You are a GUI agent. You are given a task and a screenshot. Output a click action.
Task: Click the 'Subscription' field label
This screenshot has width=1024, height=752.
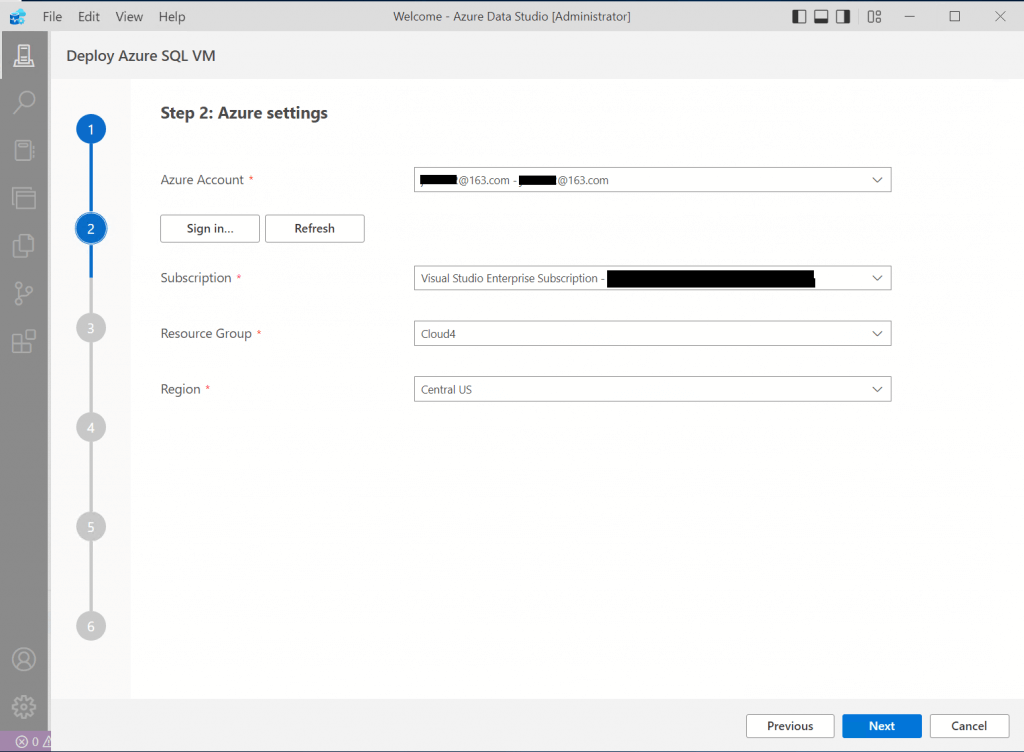(196, 278)
